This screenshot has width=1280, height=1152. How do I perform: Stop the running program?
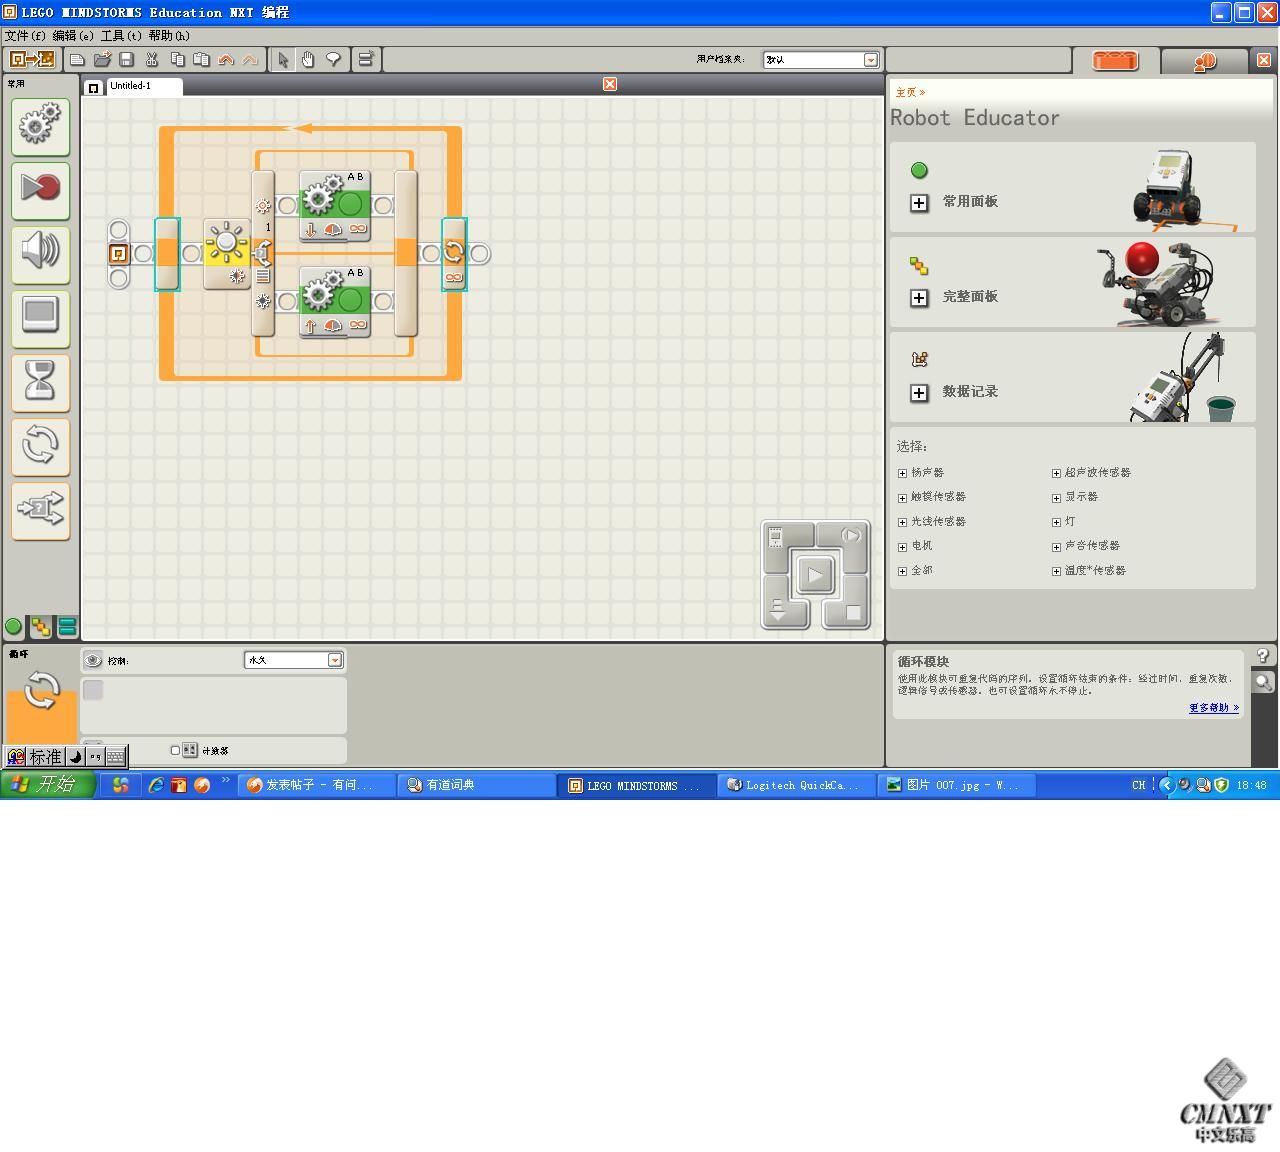(852, 612)
